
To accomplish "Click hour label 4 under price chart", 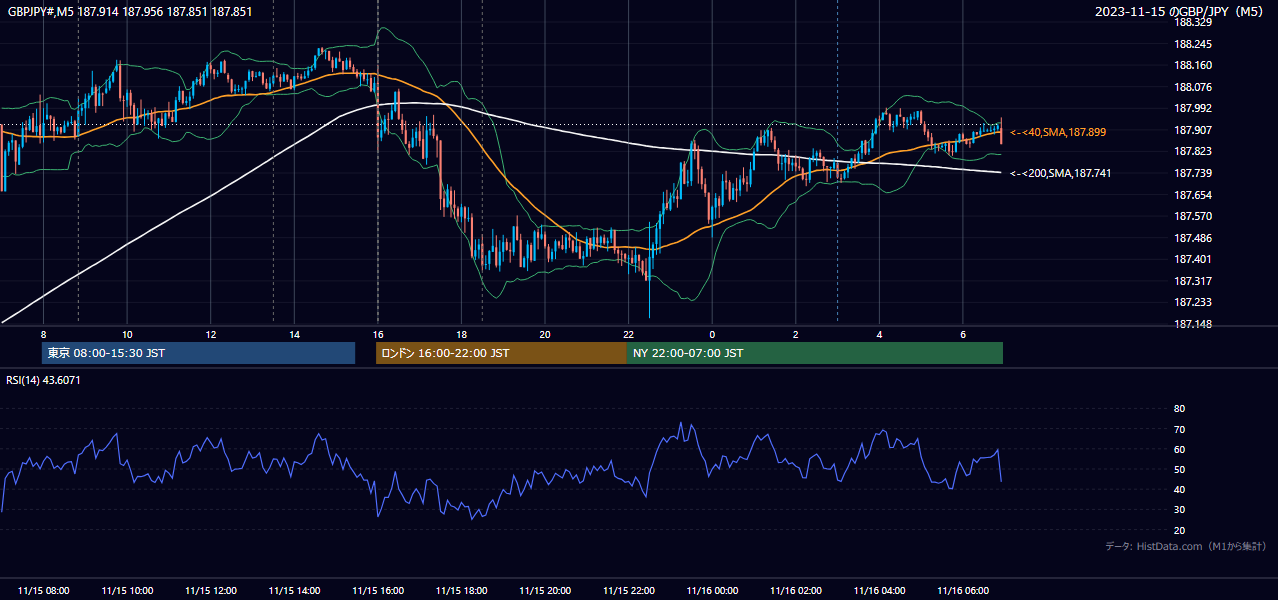I will [879, 334].
